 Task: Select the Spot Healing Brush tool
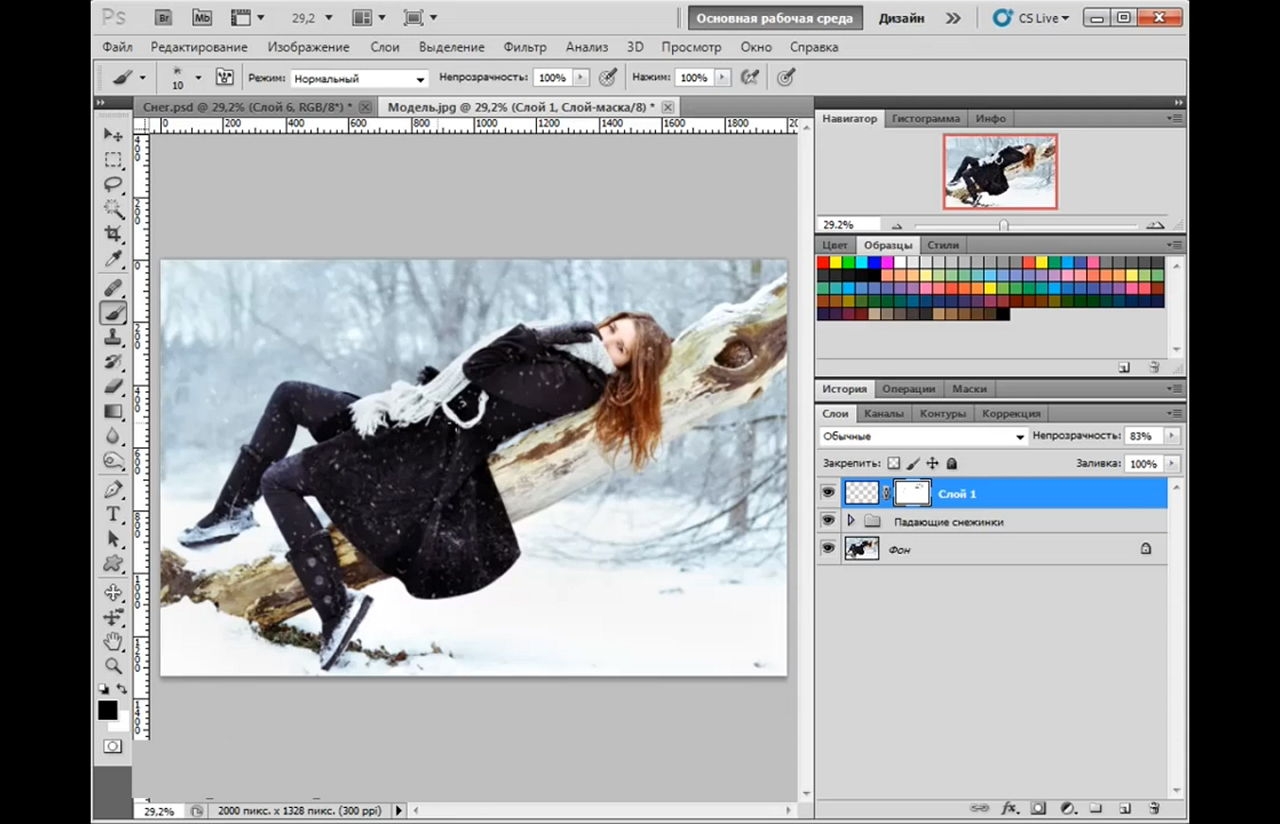coord(113,288)
